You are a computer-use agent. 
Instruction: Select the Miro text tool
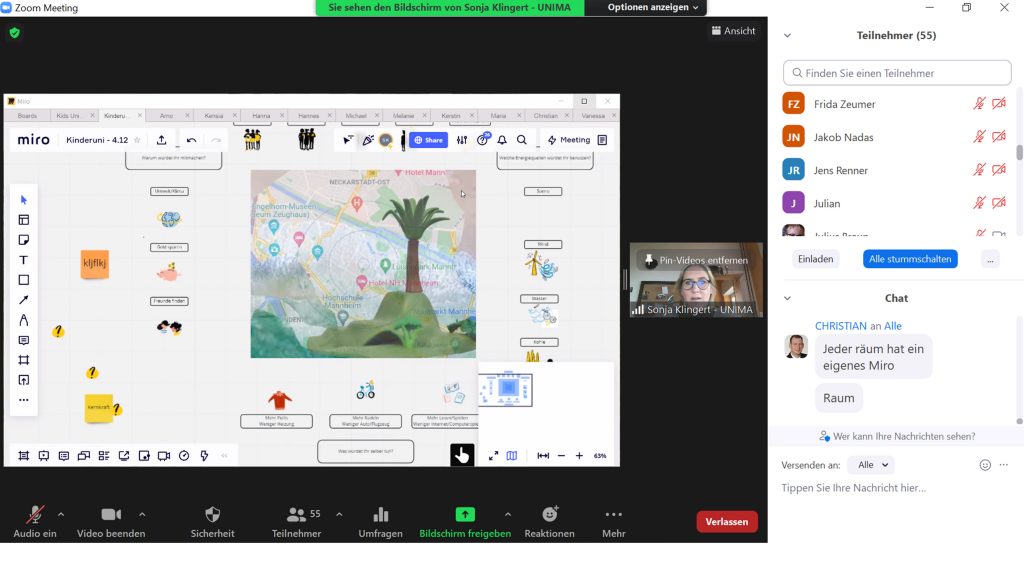tap(24, 260)
